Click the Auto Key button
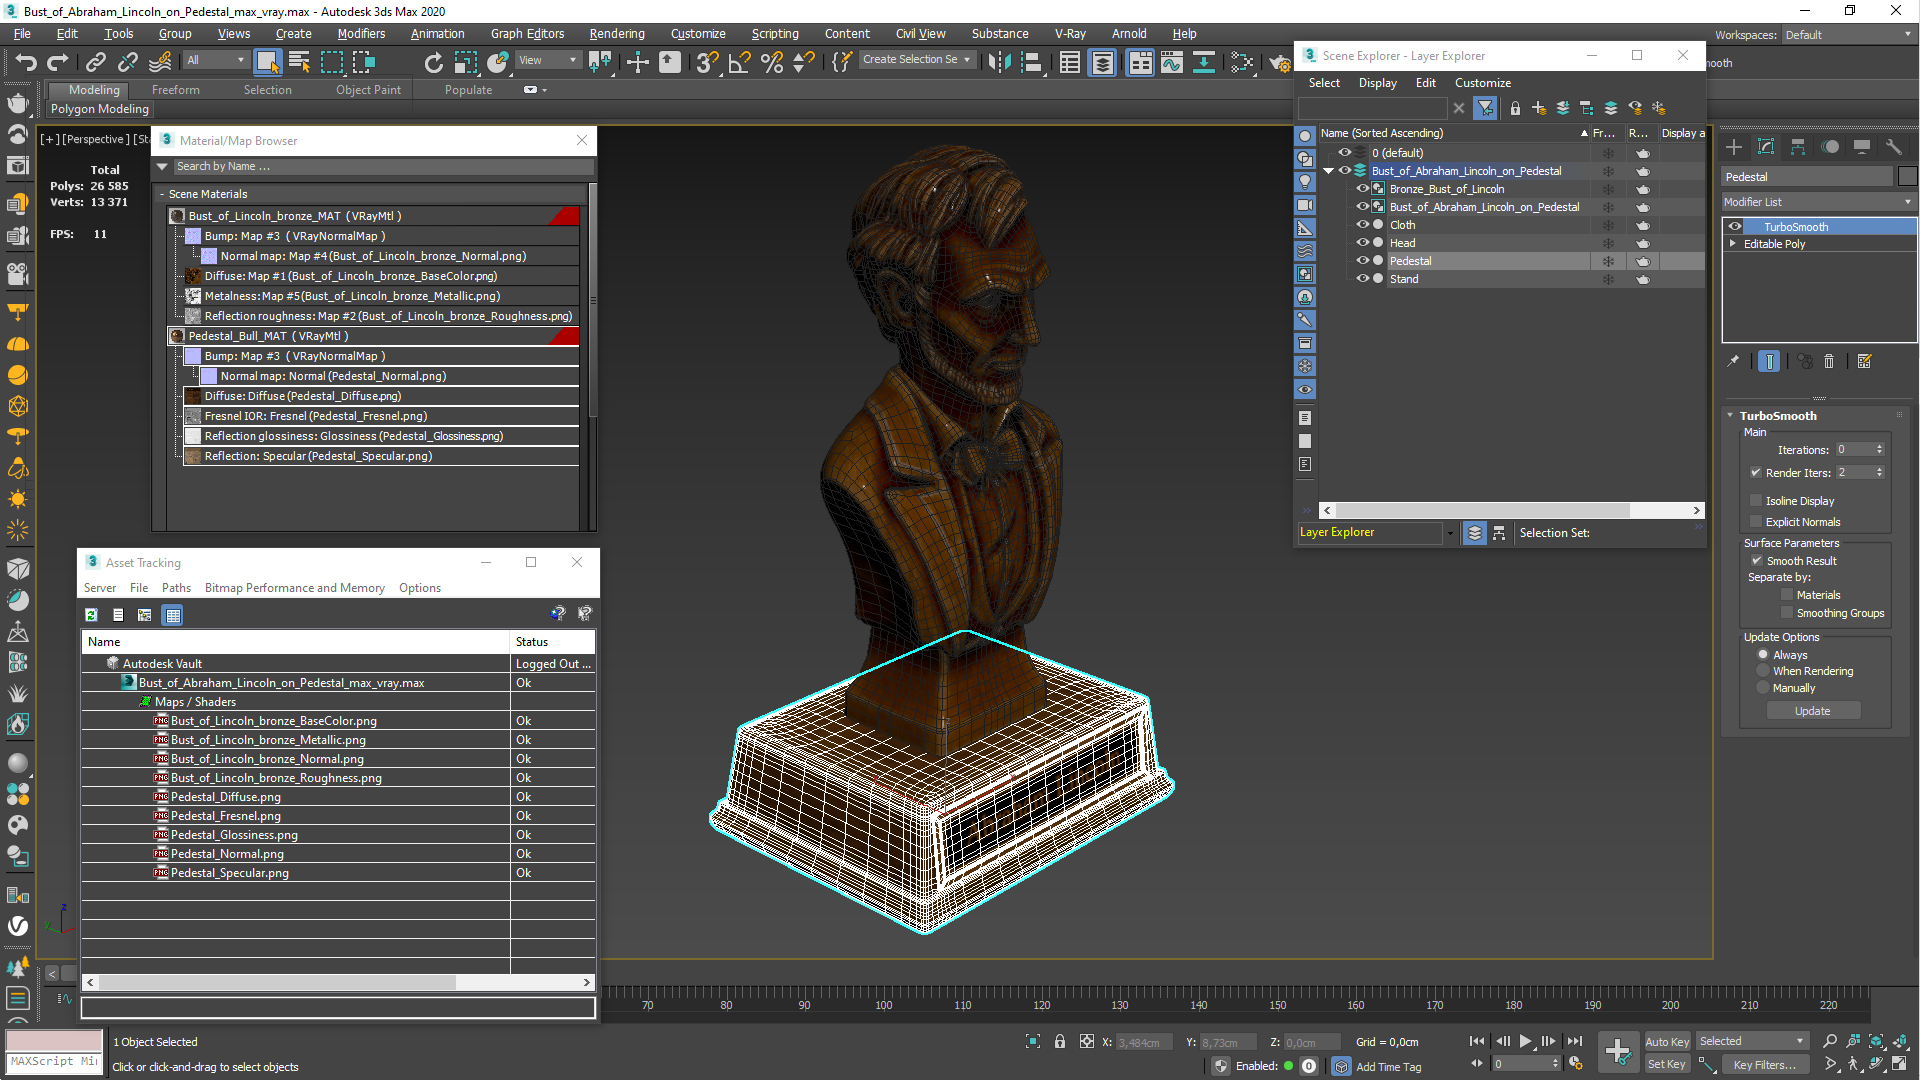The width and height of the screenshot is (1920, 1080). (1667, 1042)
